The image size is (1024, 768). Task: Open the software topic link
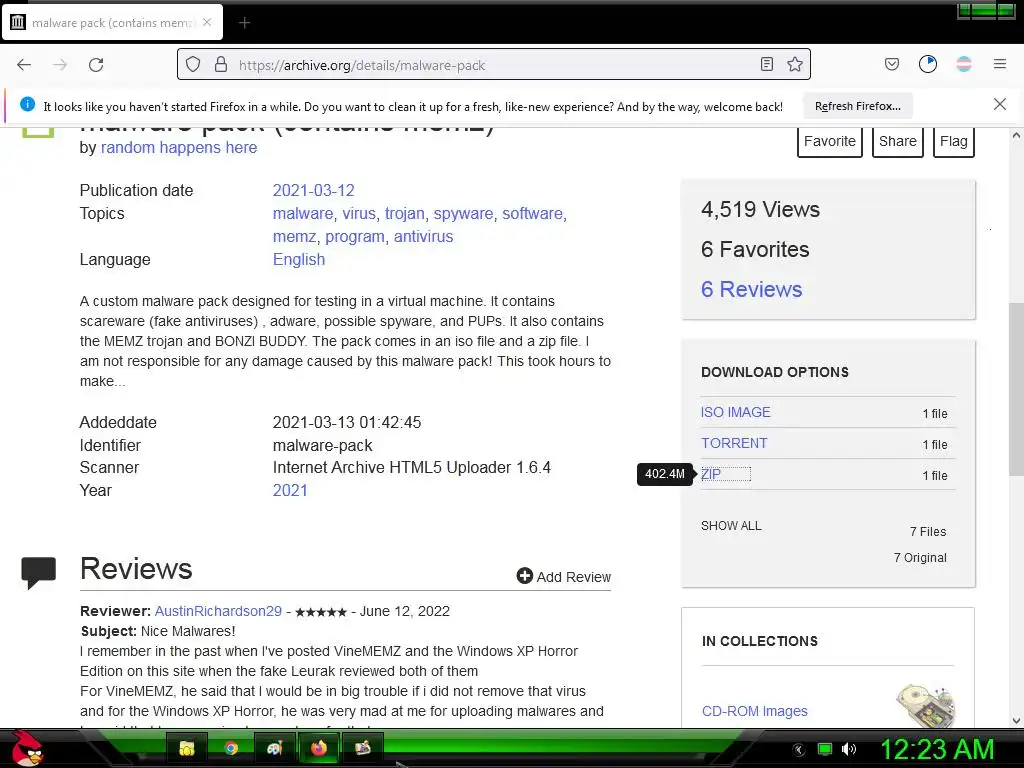[x=532, y=214]
